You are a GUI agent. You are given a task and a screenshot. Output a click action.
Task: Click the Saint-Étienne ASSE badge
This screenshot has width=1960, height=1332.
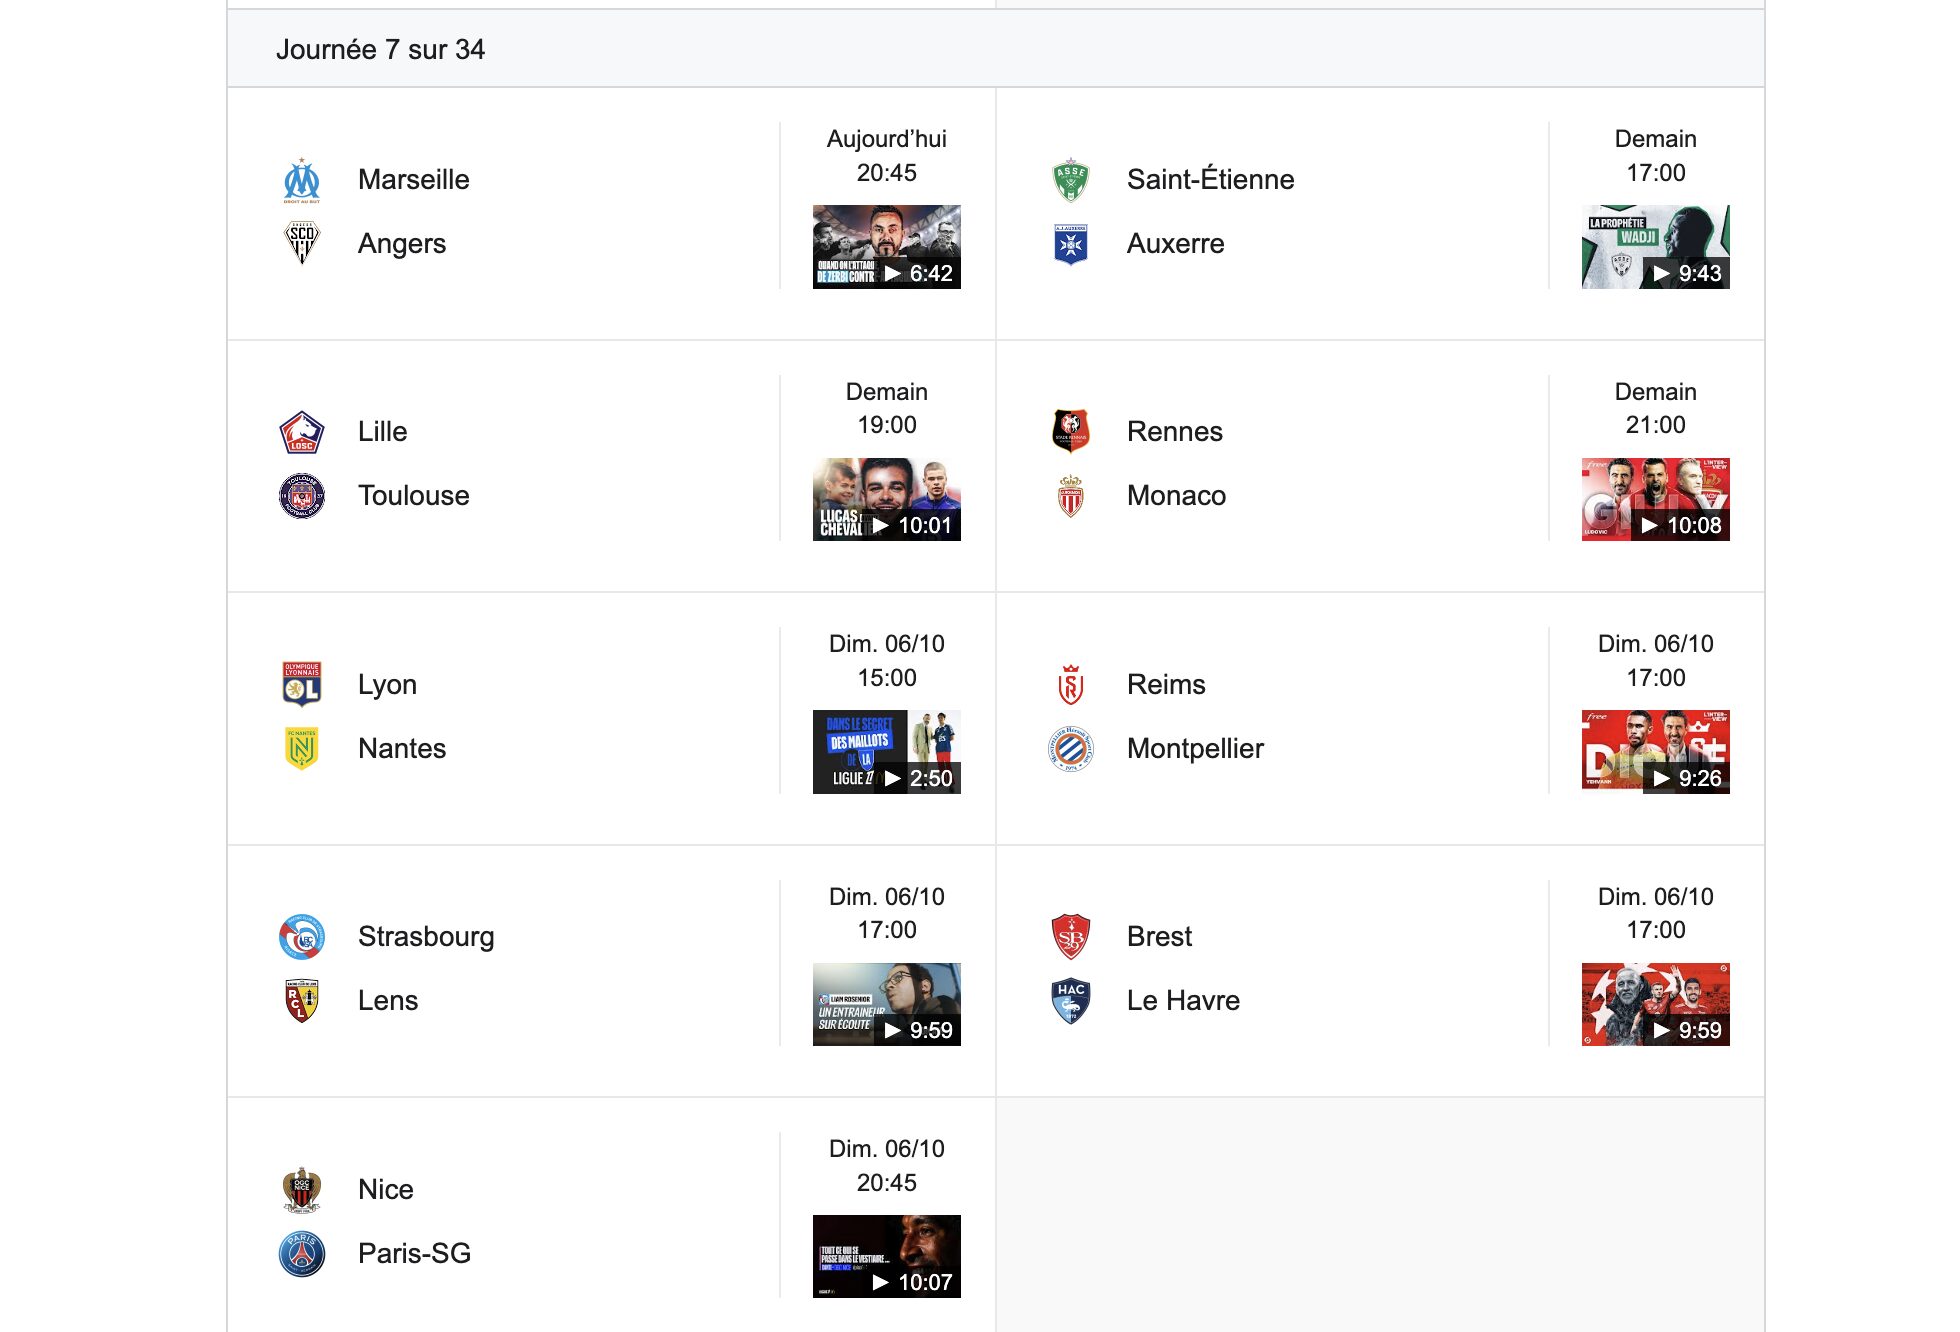tap(1071, 180)
